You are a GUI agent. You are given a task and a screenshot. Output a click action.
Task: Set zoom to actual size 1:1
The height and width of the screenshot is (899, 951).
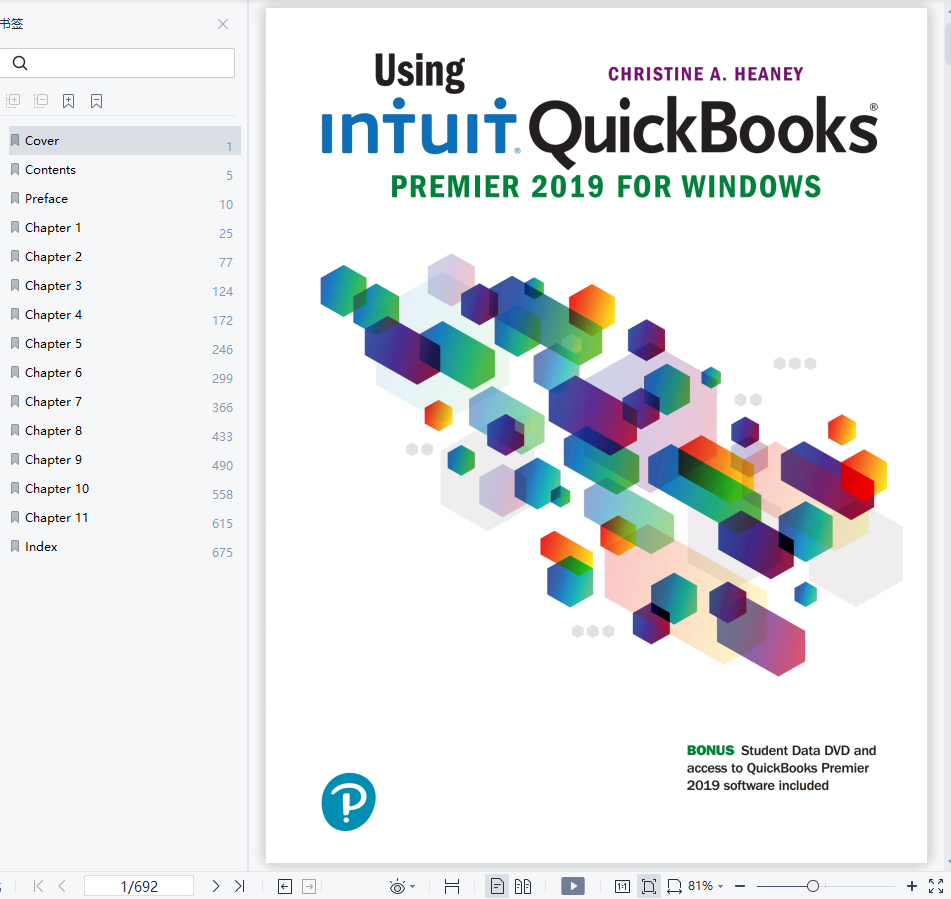tap(622, 887)
